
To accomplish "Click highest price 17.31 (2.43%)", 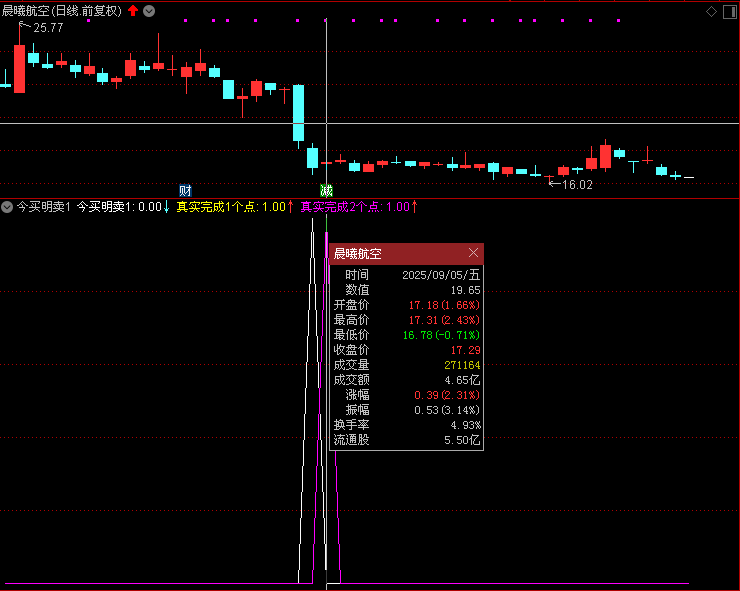I will [x=444, y=320].
